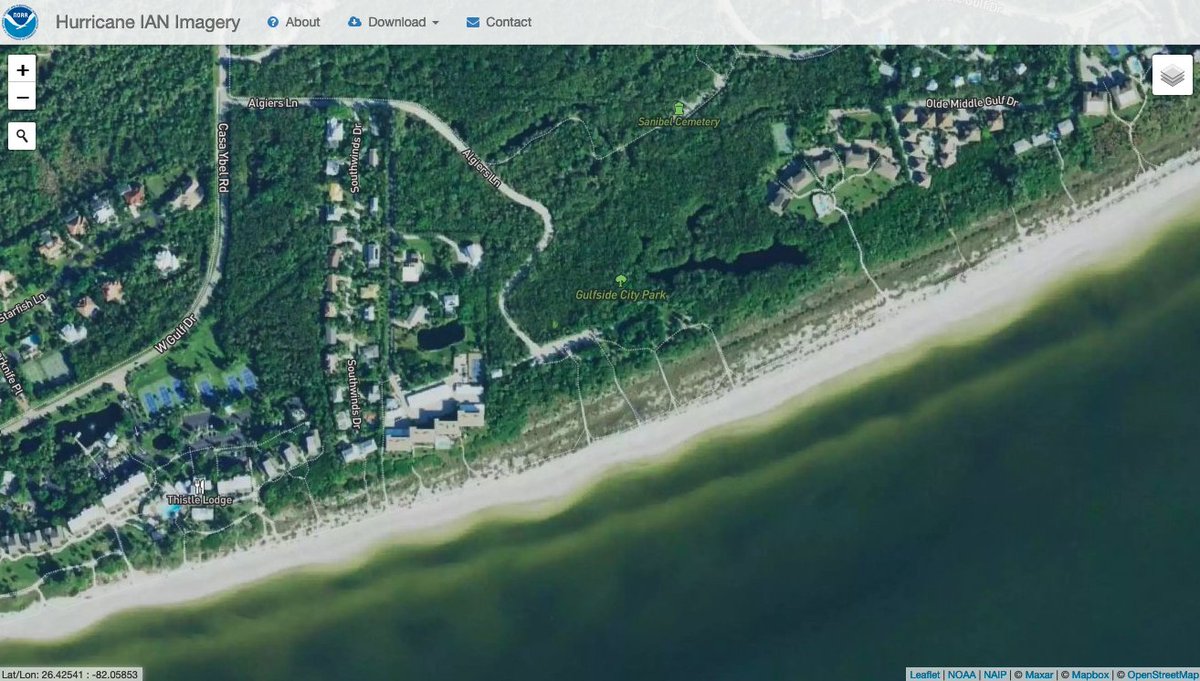Image resolution: width=1200 pixels, height=681 pixels.
Task: Zoom in on the map
Action: point(22,69)
